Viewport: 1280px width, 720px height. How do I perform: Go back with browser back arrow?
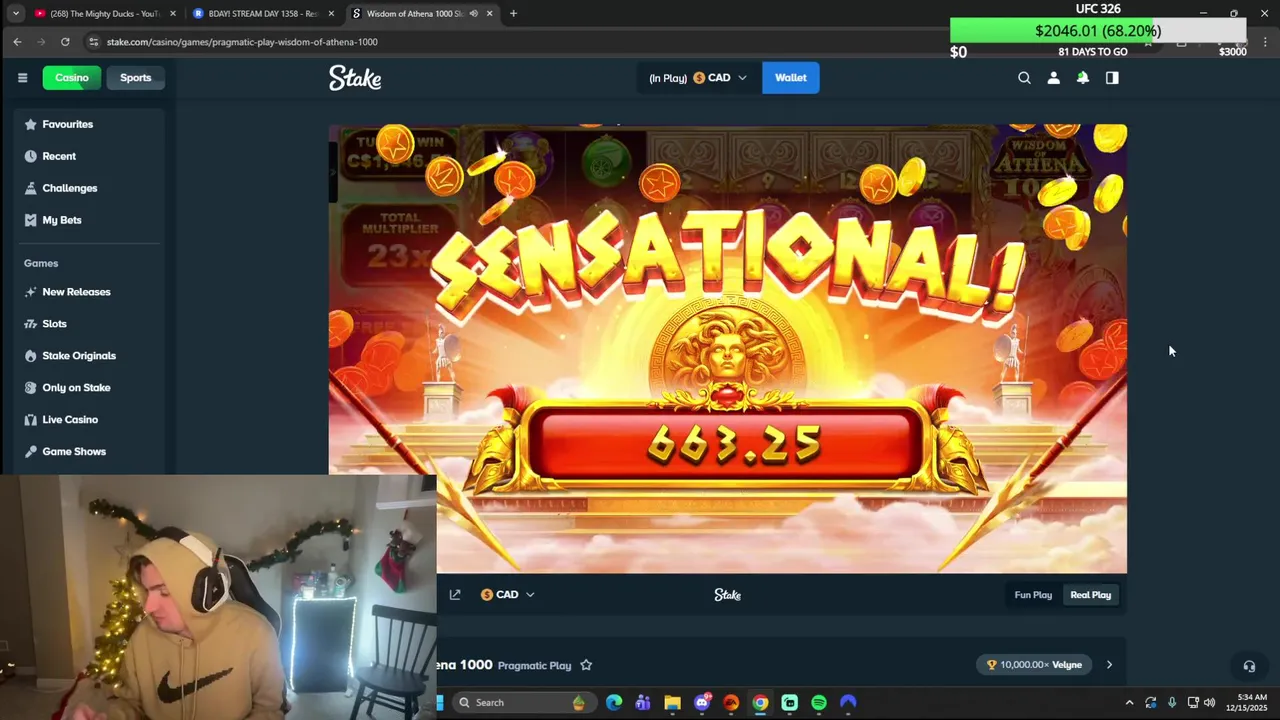[x=17, y=42]
